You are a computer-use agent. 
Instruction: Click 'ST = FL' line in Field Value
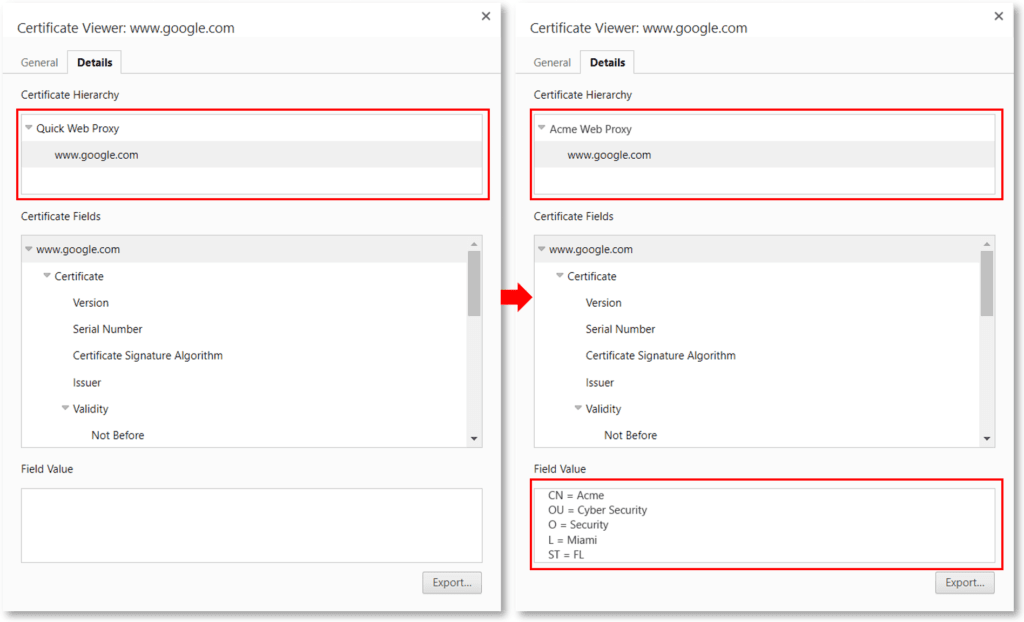566,555
